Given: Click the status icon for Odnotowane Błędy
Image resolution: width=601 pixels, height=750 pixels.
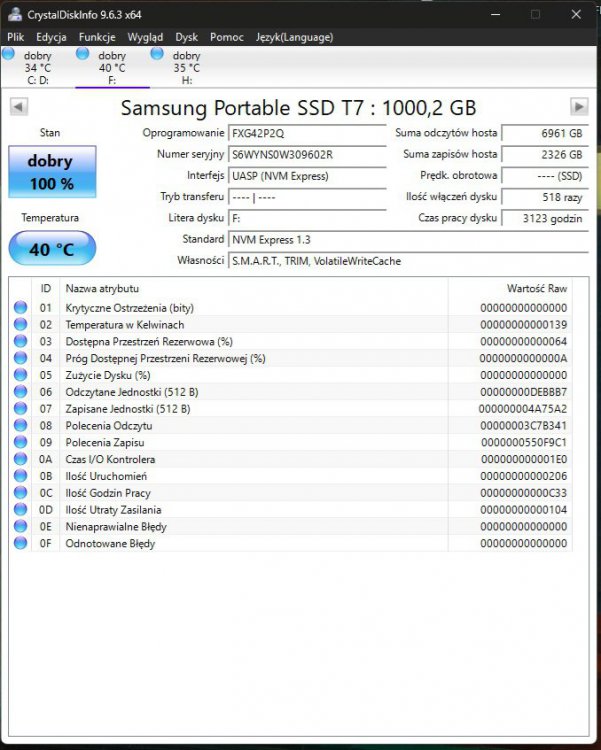Looking at the screenshot, I should [20, 543].
